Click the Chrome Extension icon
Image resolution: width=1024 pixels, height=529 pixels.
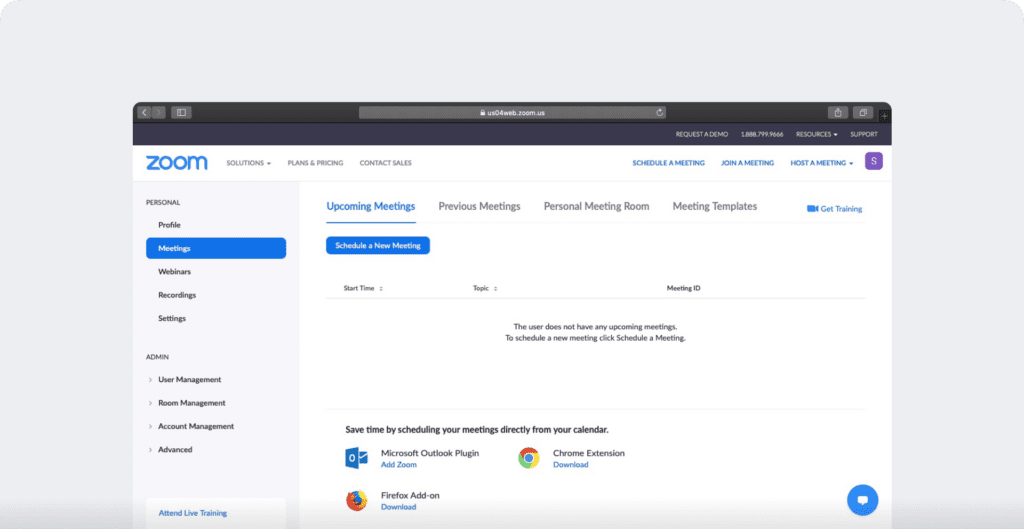[x=529, y=458]
